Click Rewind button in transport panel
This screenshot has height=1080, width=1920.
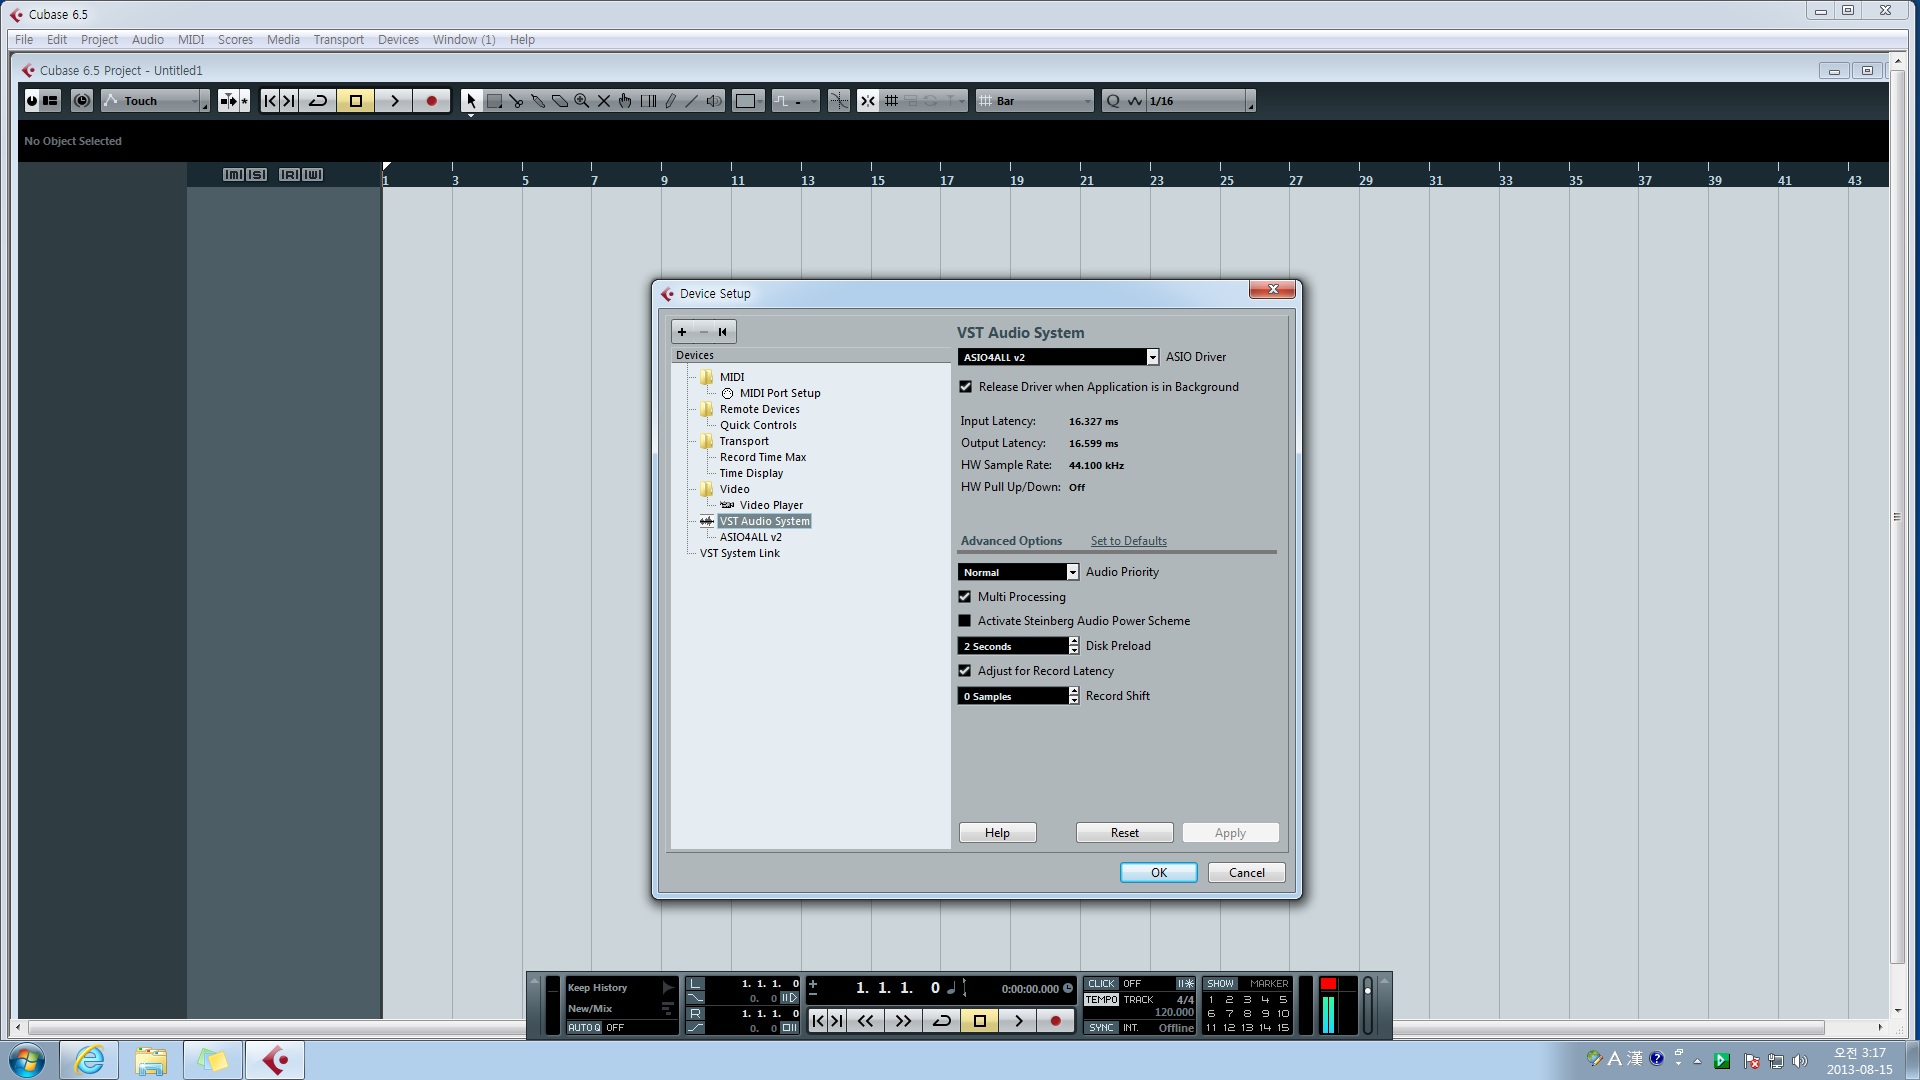[x=865, y=1021]
